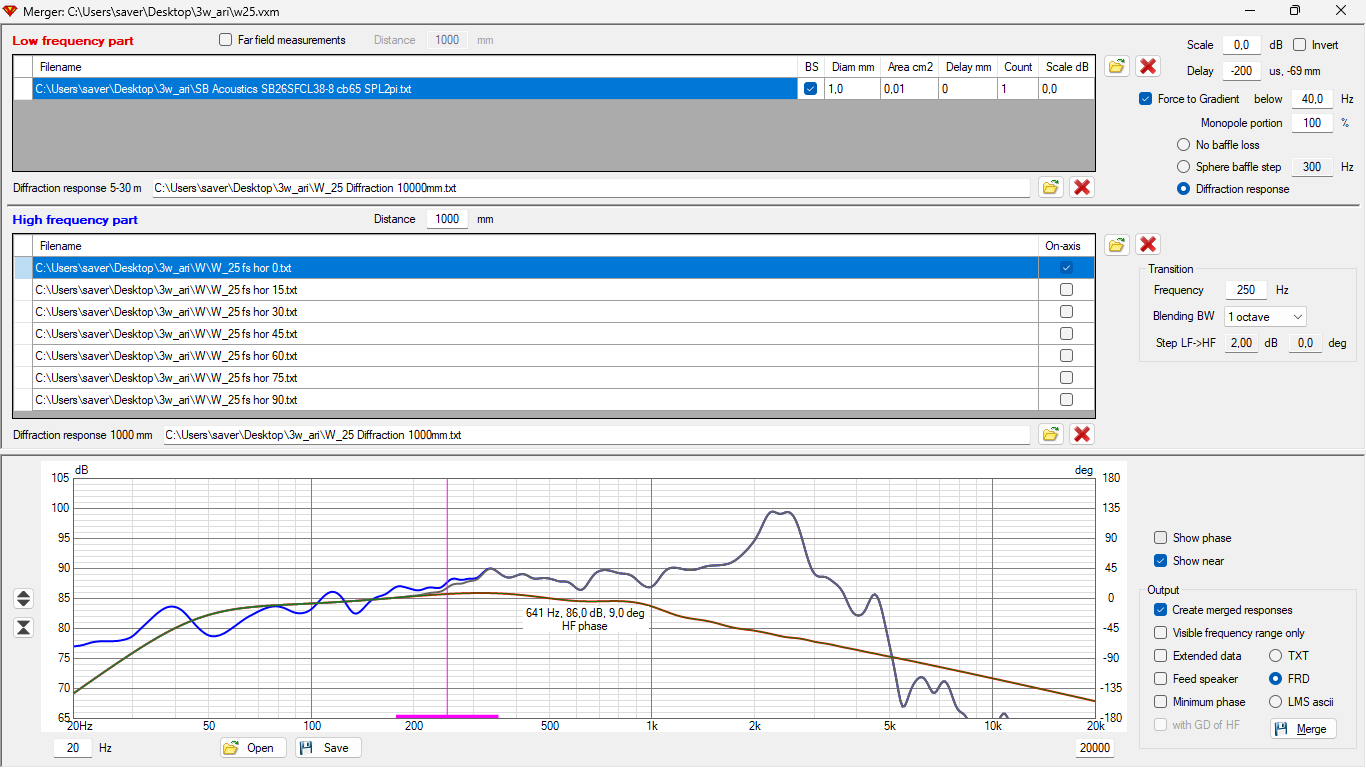Screen dimensions: 1366x768
Task: Check On-axis for W_25 fs hor 30.txt
Action: click(1066, 312)
